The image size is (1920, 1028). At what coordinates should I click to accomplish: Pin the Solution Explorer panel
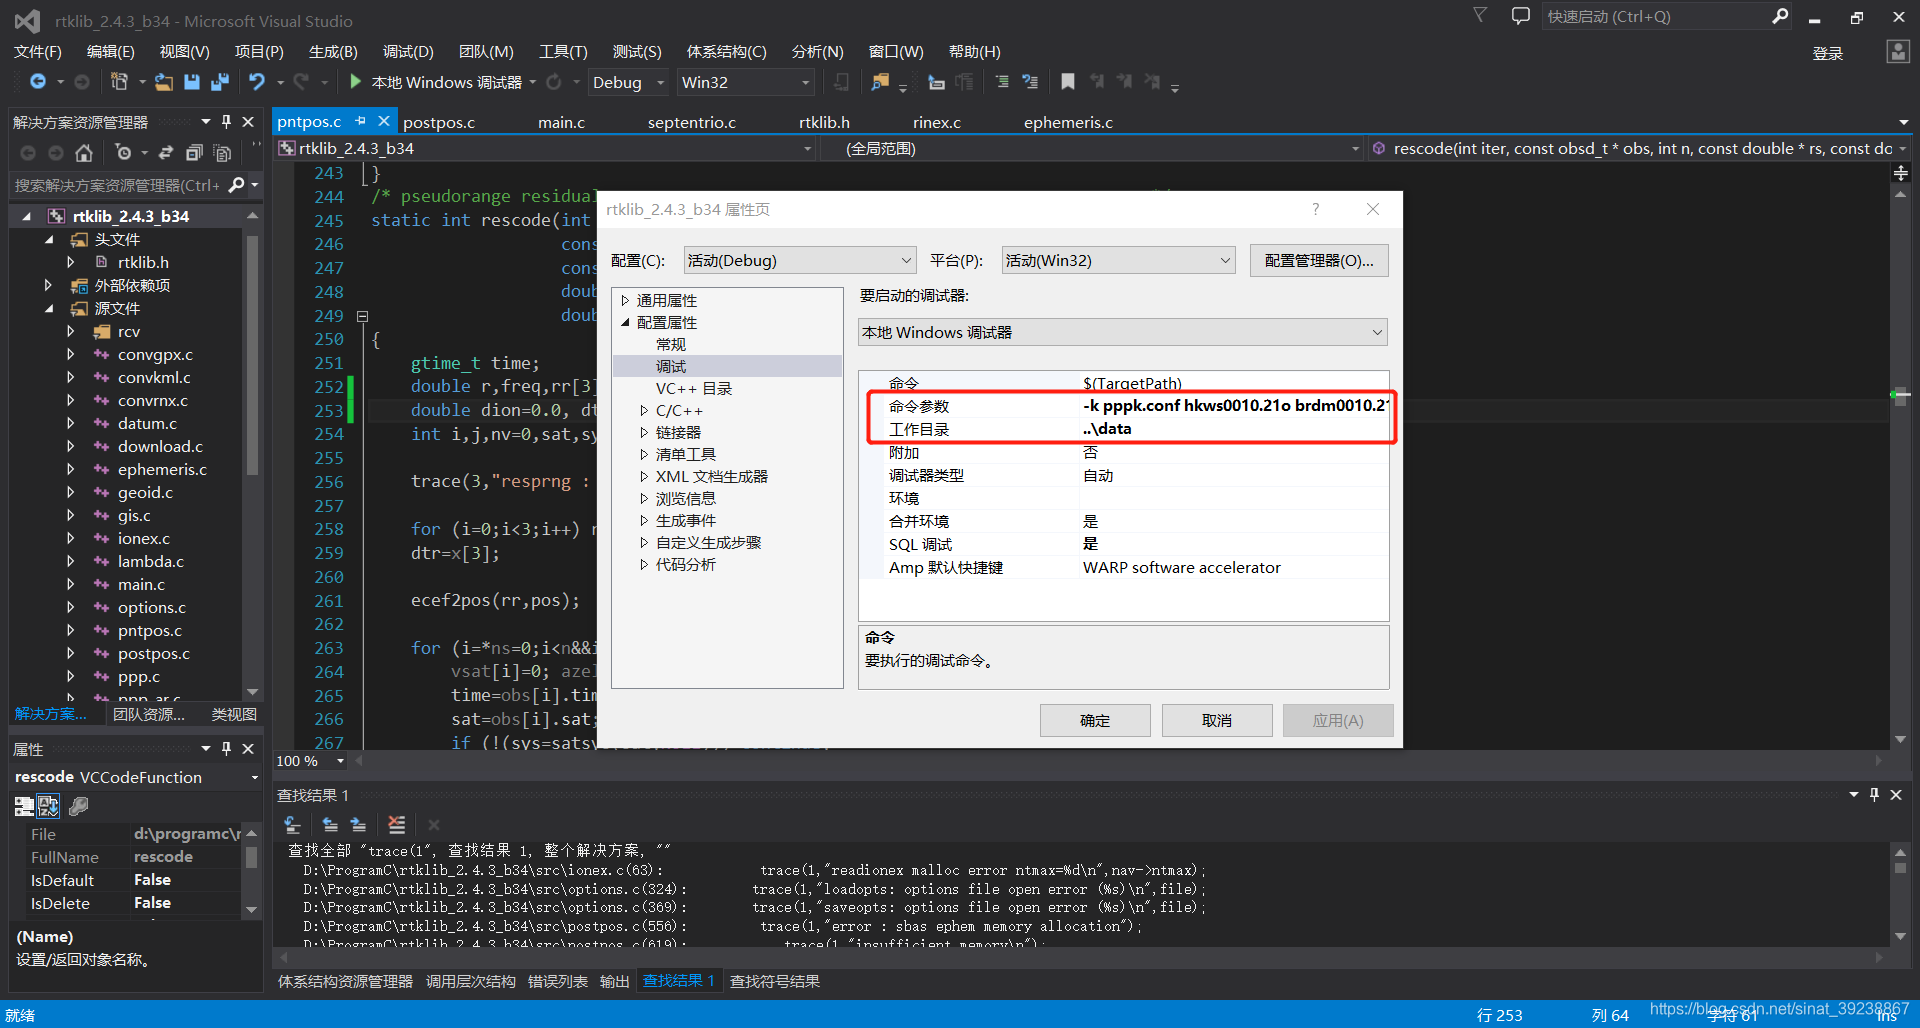227,121
